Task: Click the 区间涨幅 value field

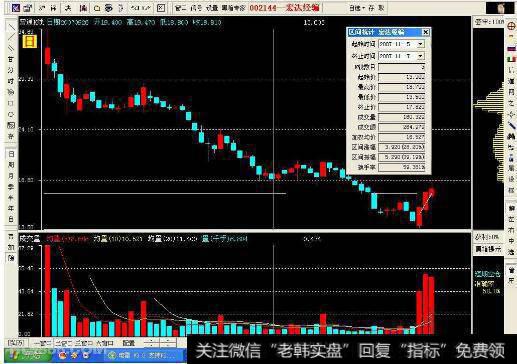Action: pyautogui.click(x=402, y=147)
